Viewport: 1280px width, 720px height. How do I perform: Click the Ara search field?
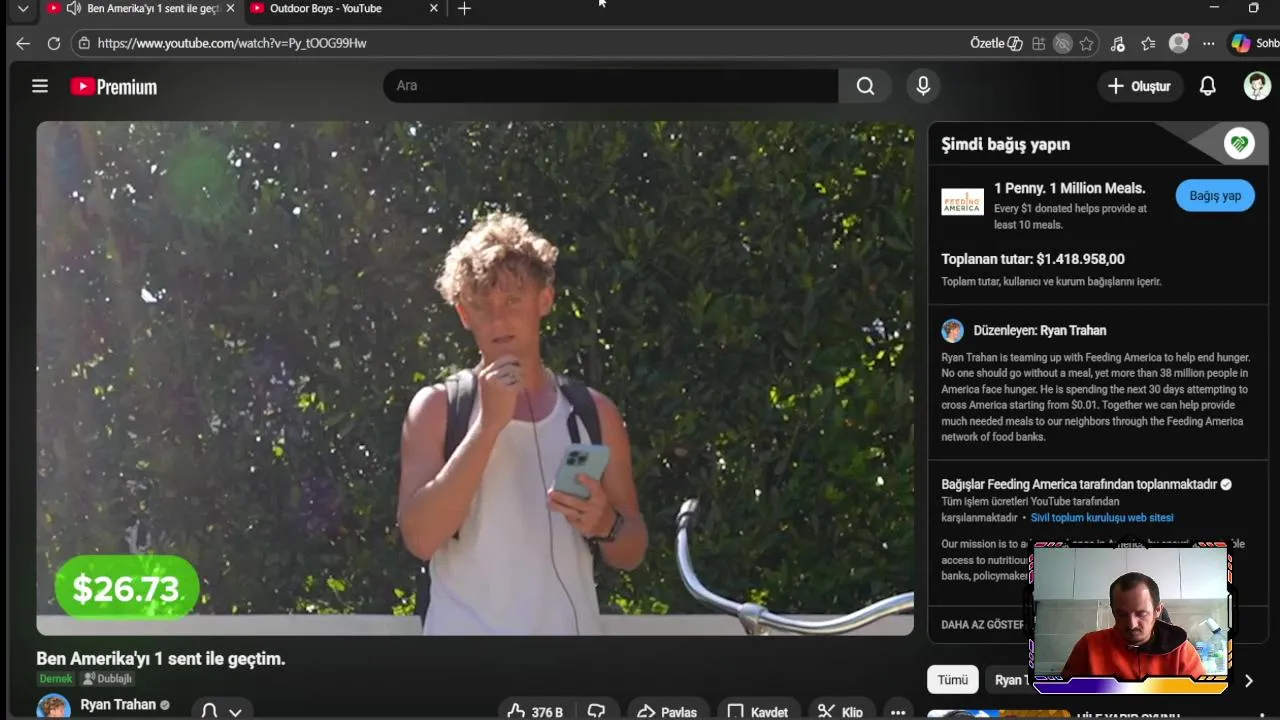point(610,86)
